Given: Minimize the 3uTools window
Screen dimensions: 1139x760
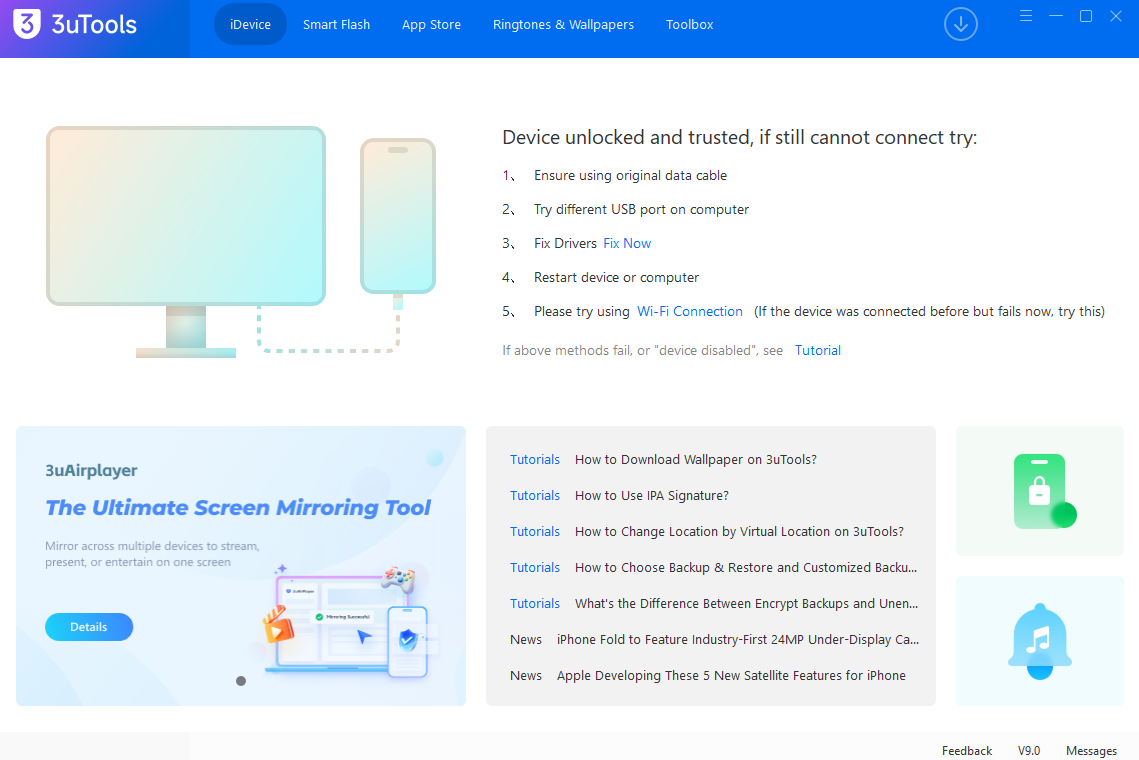Looking at the screenshot, I should tap(1055, 16).
